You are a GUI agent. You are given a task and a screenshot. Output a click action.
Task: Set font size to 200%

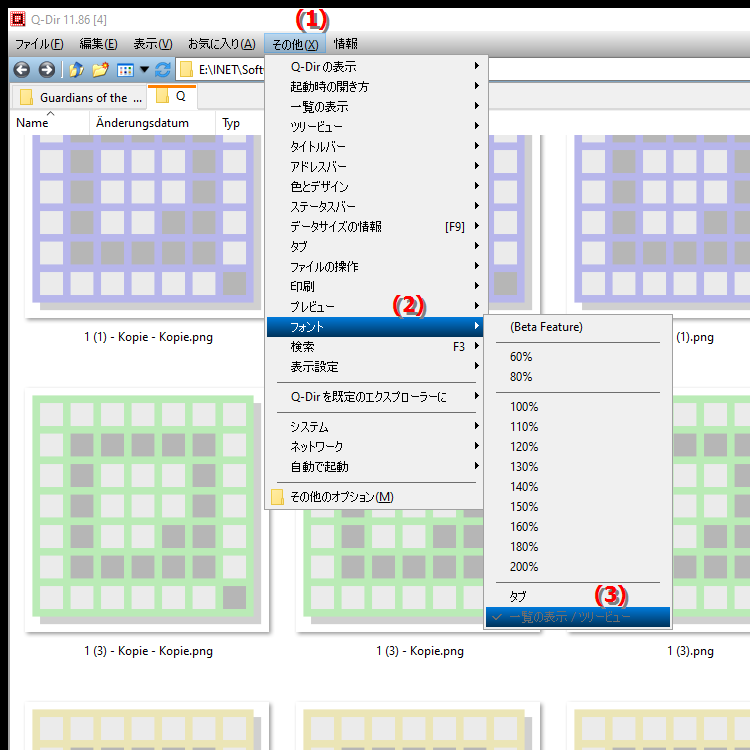(x=578, y=567)
